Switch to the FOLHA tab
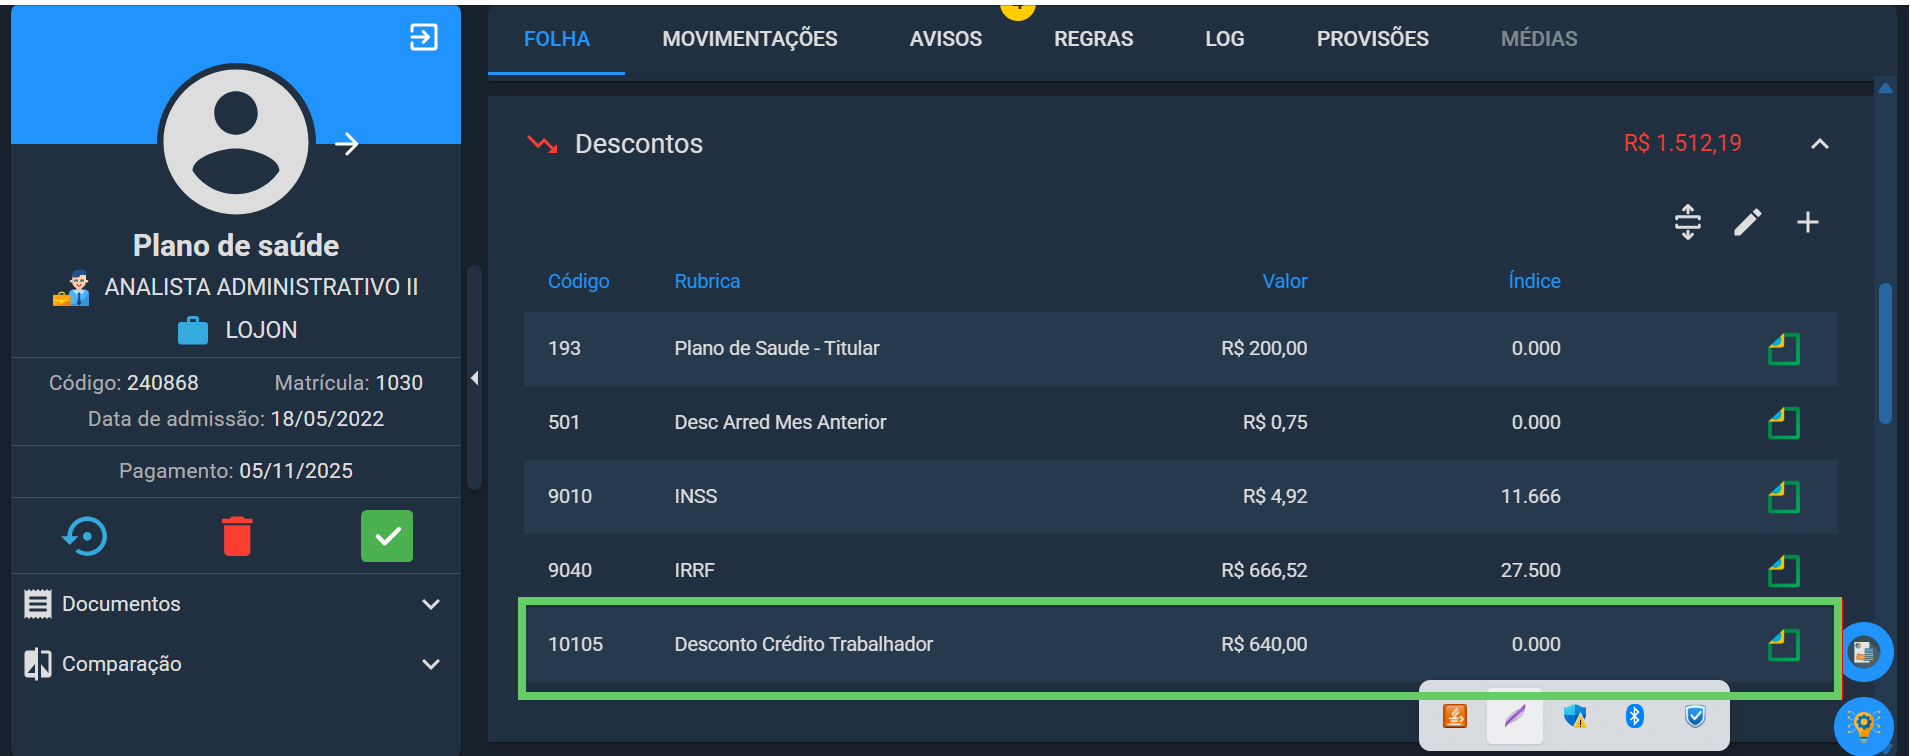 point(557,39)
